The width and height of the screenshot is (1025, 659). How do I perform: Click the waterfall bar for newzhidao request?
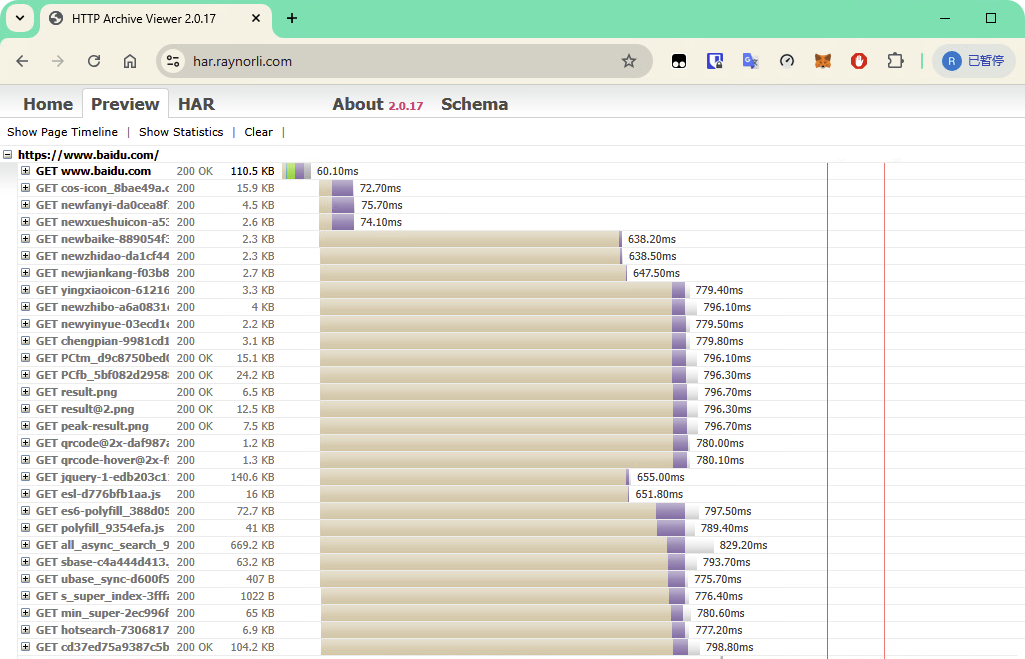click(471, 256)
